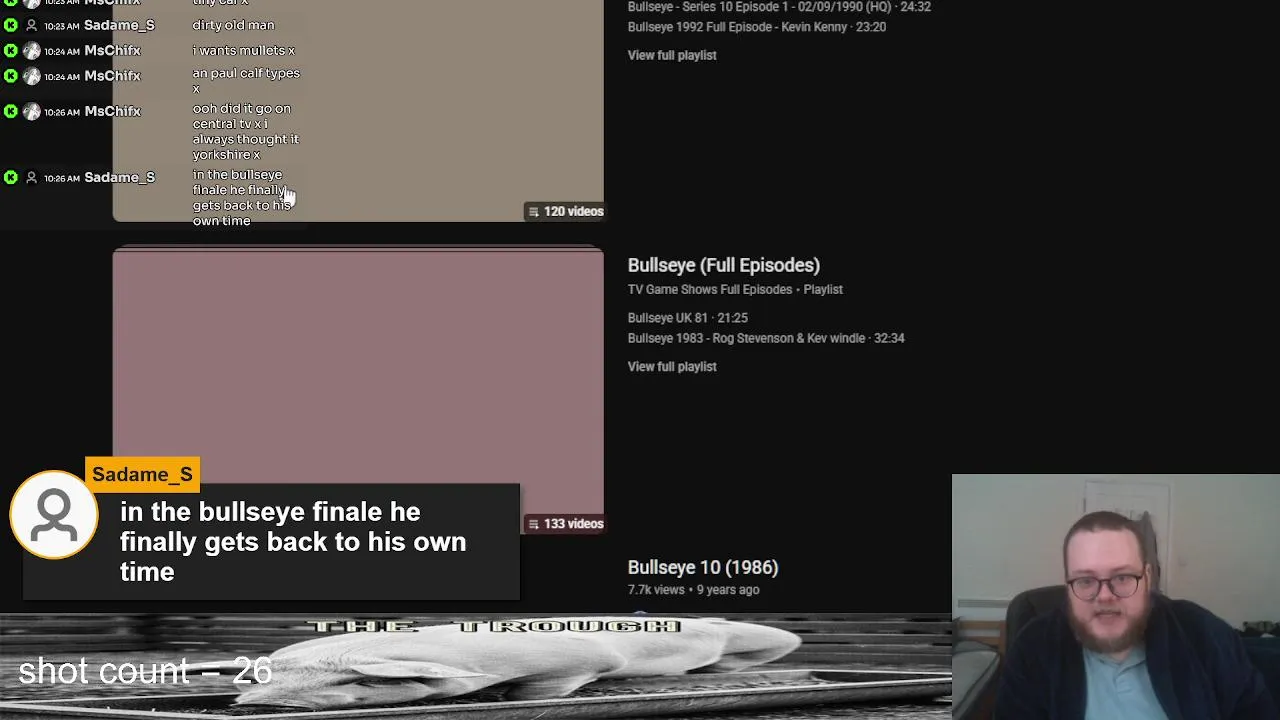Open Bullseye (Full Episodes) playlist title
This screenshot has width=1280, height=720.
click(x=723, y=265)
